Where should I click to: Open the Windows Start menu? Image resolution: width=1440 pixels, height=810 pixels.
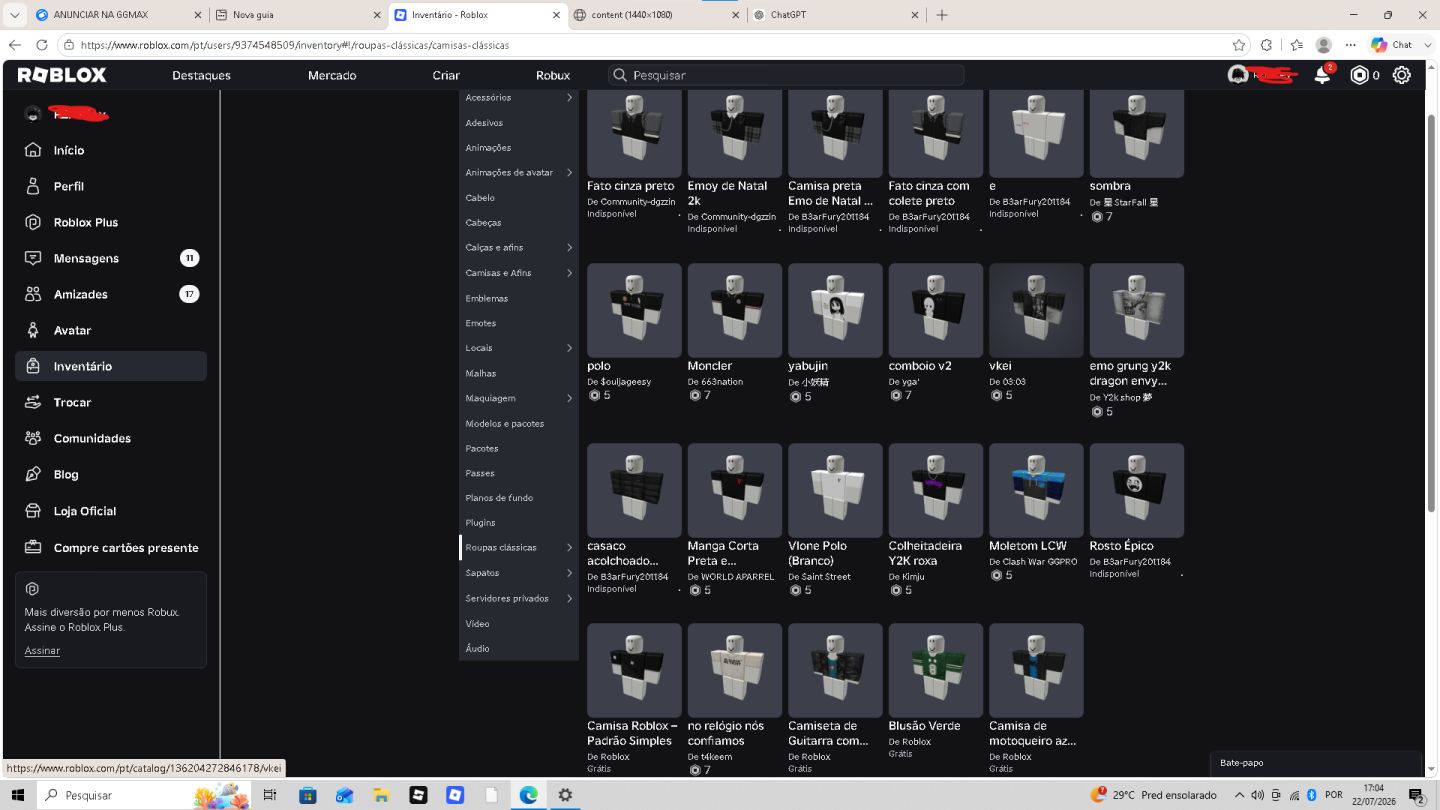(18, 795)
